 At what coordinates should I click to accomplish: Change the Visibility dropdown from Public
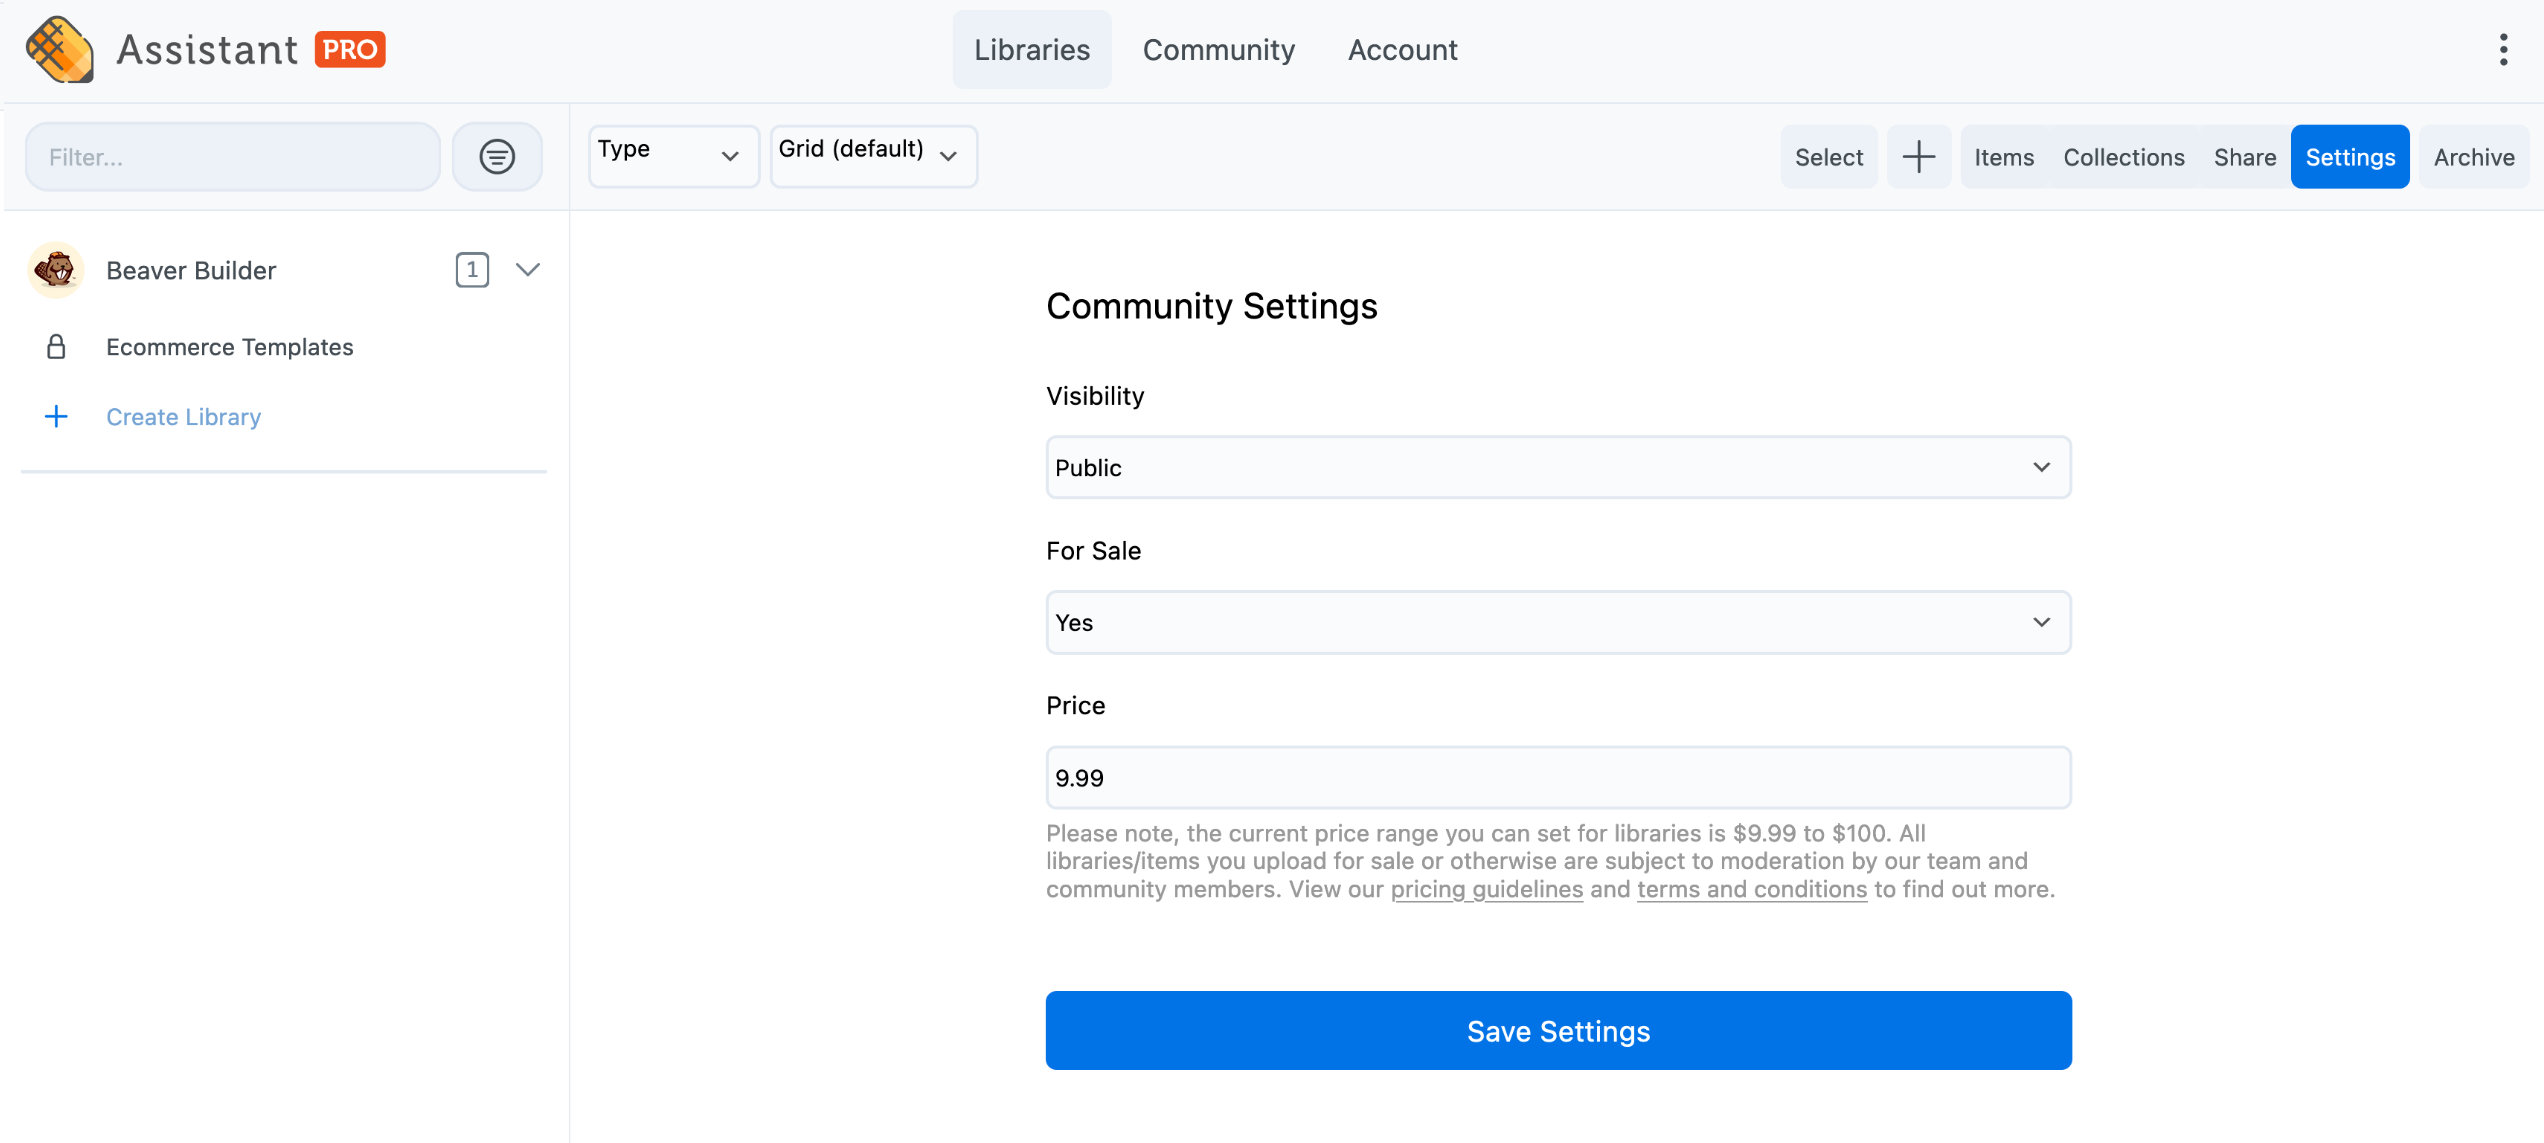(x=1556, y=467)
